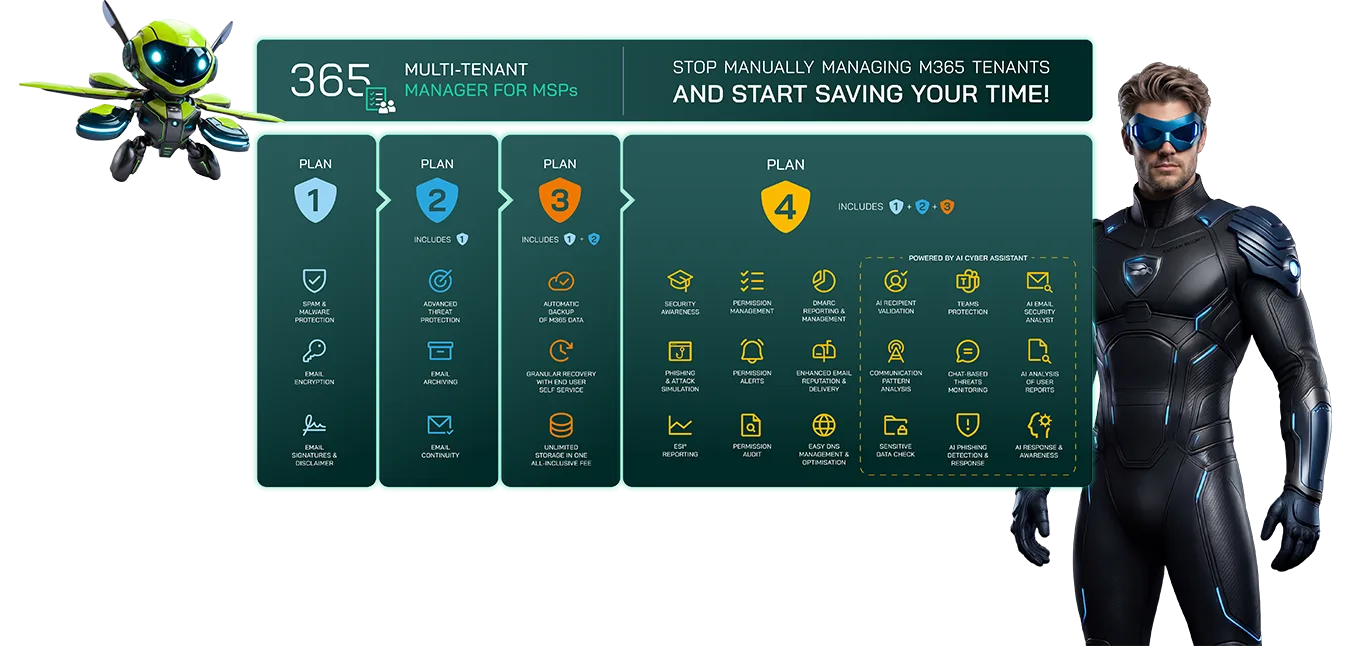Click the AI Recipient Validation icon
Viewport: 1350px width, 646px height.
click(896, 281)
